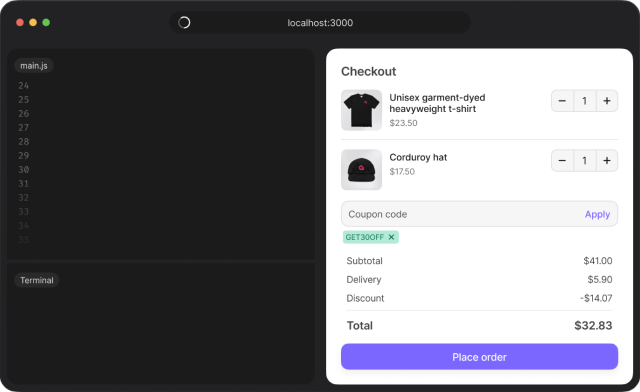The width and height of the screenshot is (640, 392).
Task: Click the green maximize window button
Action: tap(46, 22)
